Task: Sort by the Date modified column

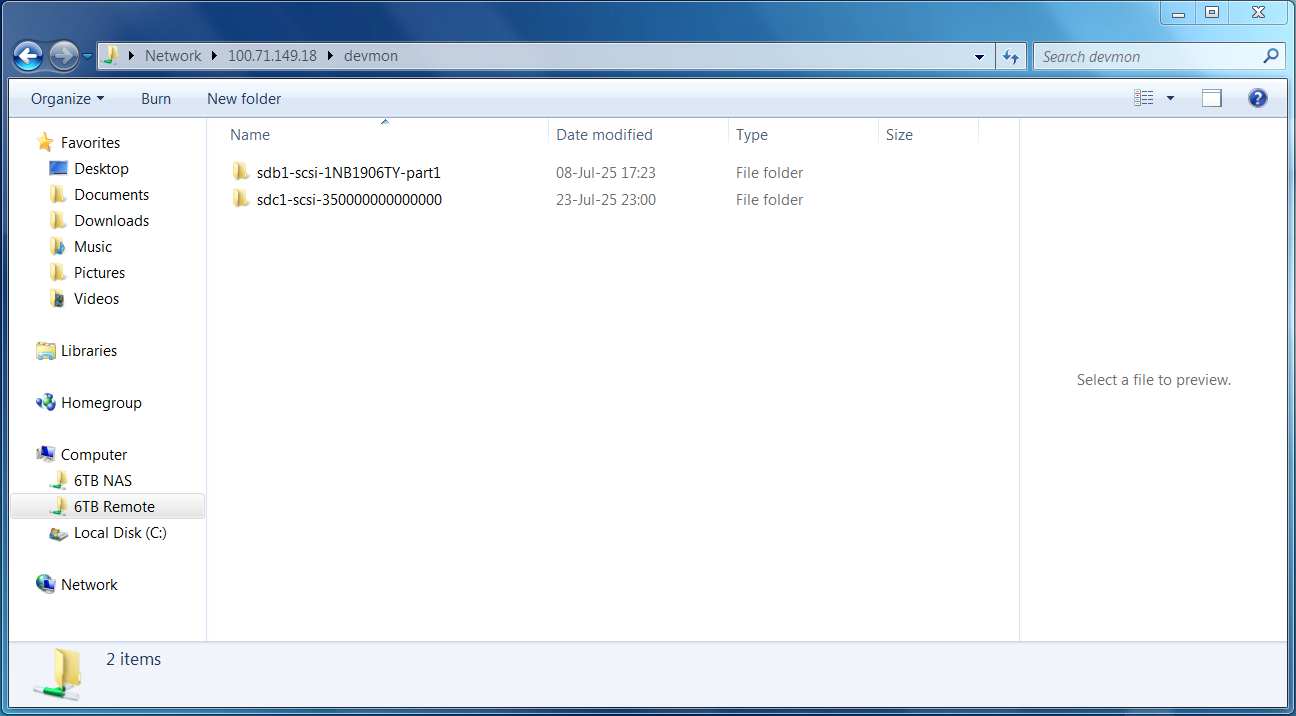Action: click(x=604, y=135)
